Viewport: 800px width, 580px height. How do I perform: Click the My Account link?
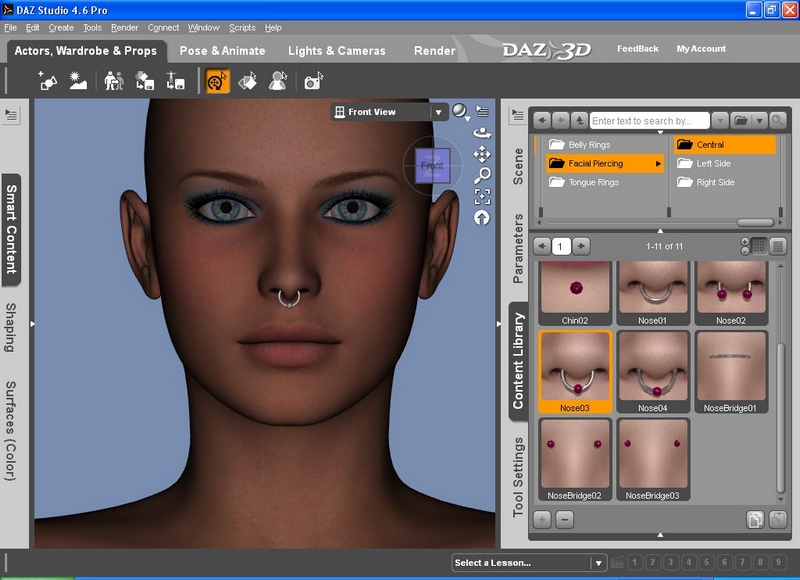(x=701, y=49)
